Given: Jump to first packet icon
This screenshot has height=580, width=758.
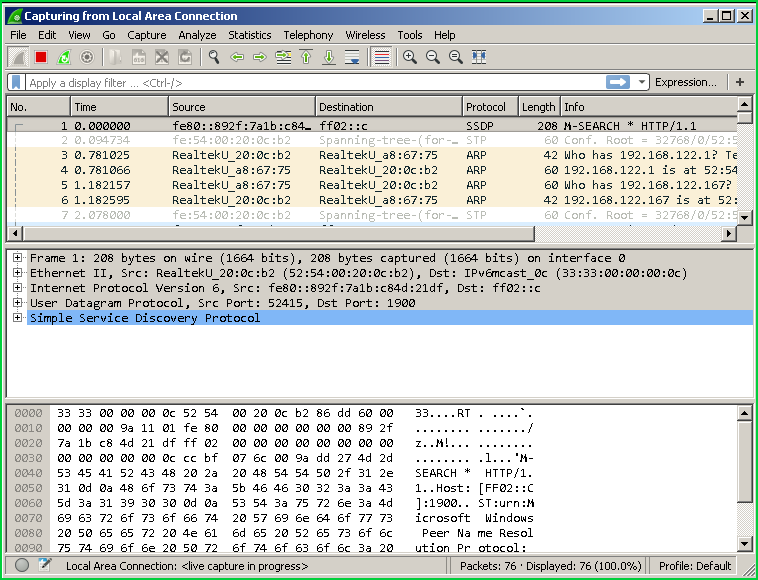Looking at the screenshot, I should [306, 58].
